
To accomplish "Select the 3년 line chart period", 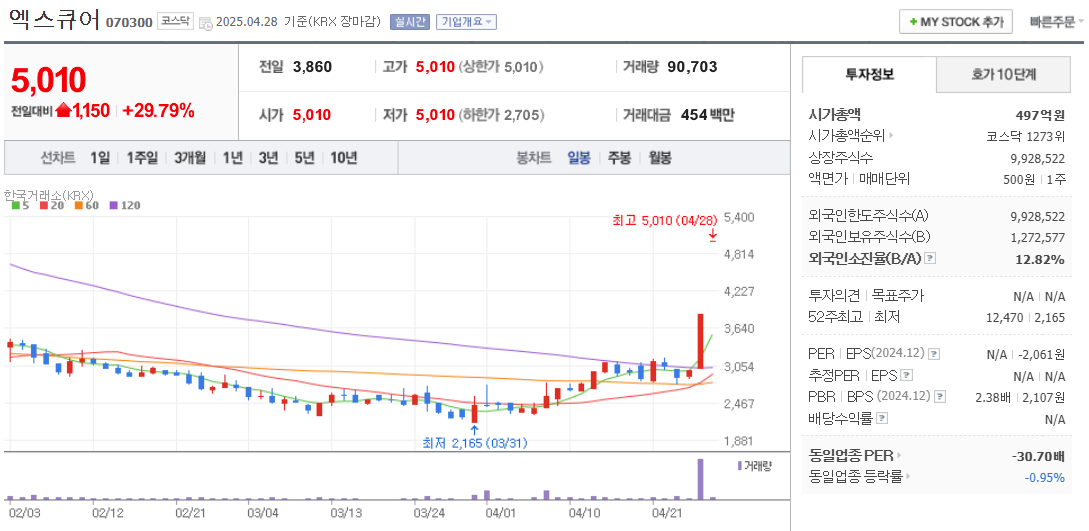I will pyautogui.click(x=268, y=158).
